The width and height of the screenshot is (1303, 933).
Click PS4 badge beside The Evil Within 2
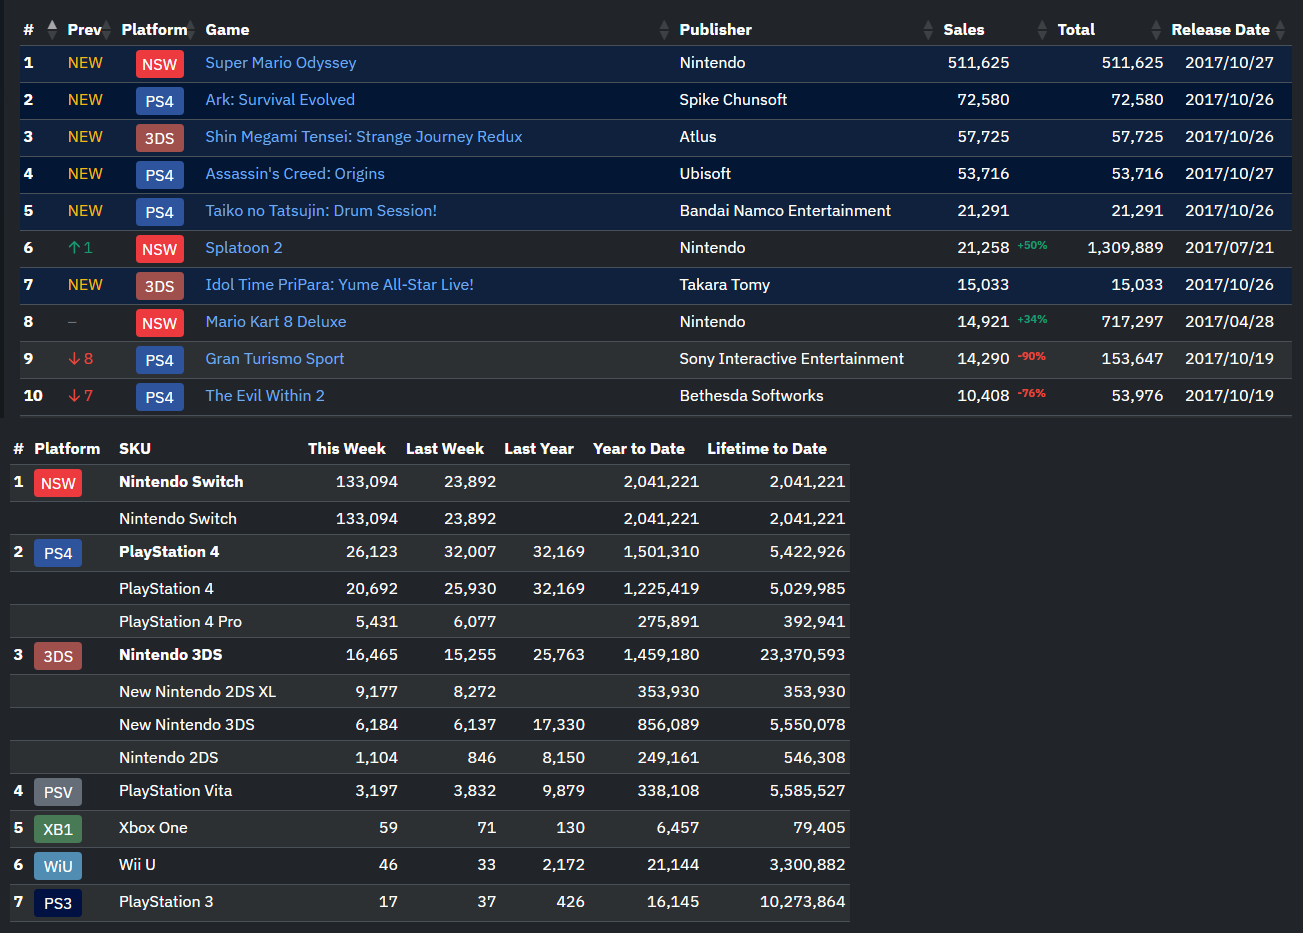(160, 398)
